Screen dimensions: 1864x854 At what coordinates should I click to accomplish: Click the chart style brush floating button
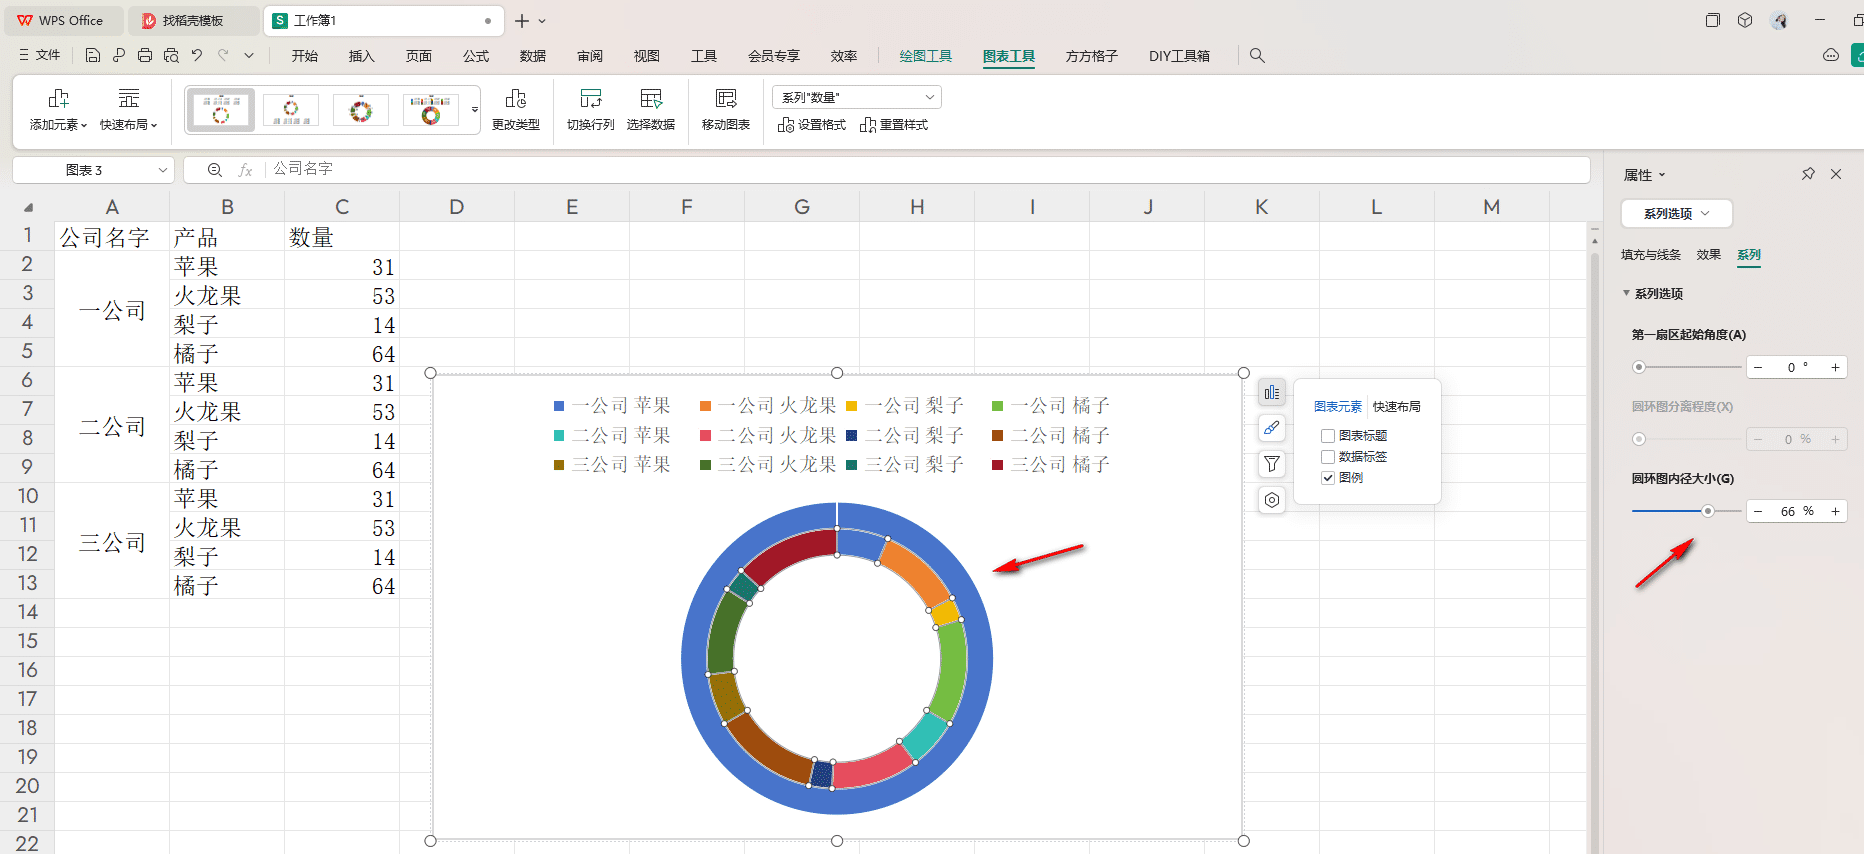tap(1272, 428)
